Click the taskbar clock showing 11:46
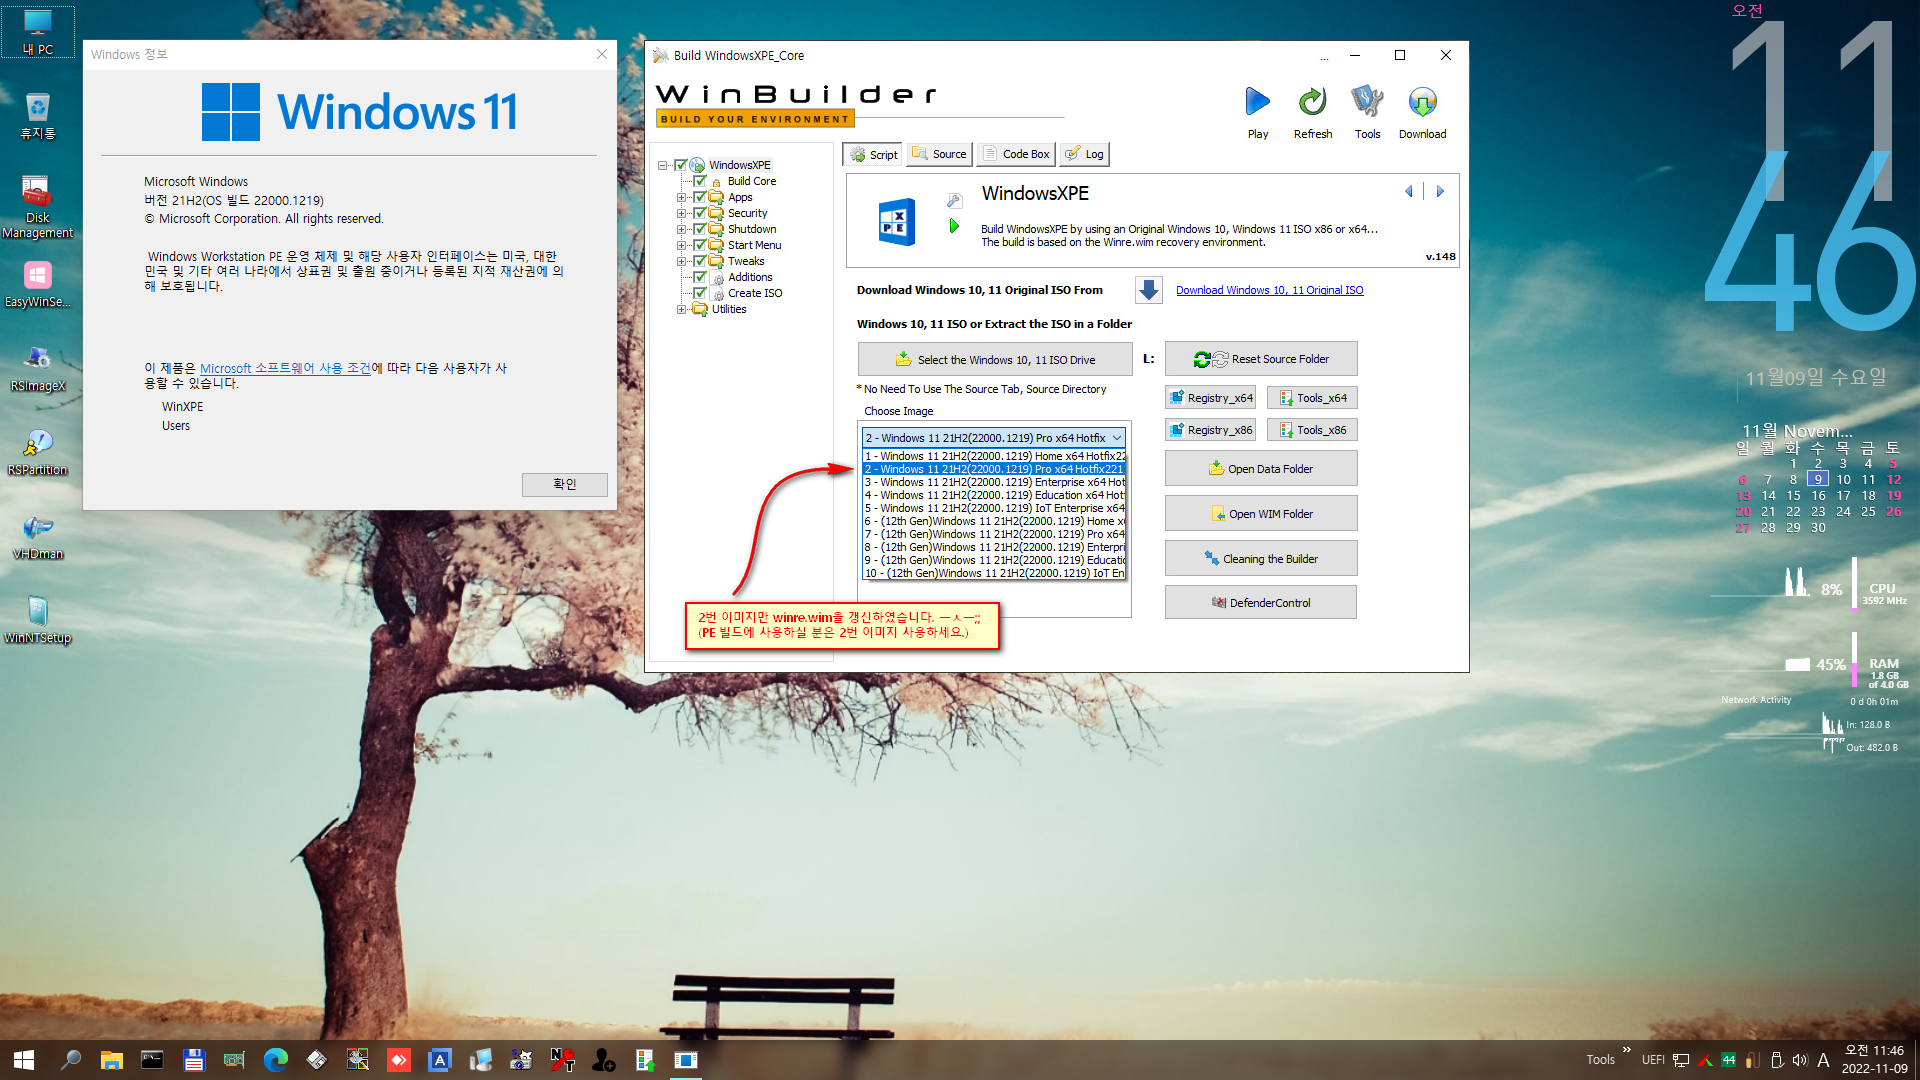Viewport: 1920px width, 1080px height. [x=1874, y=1060]
